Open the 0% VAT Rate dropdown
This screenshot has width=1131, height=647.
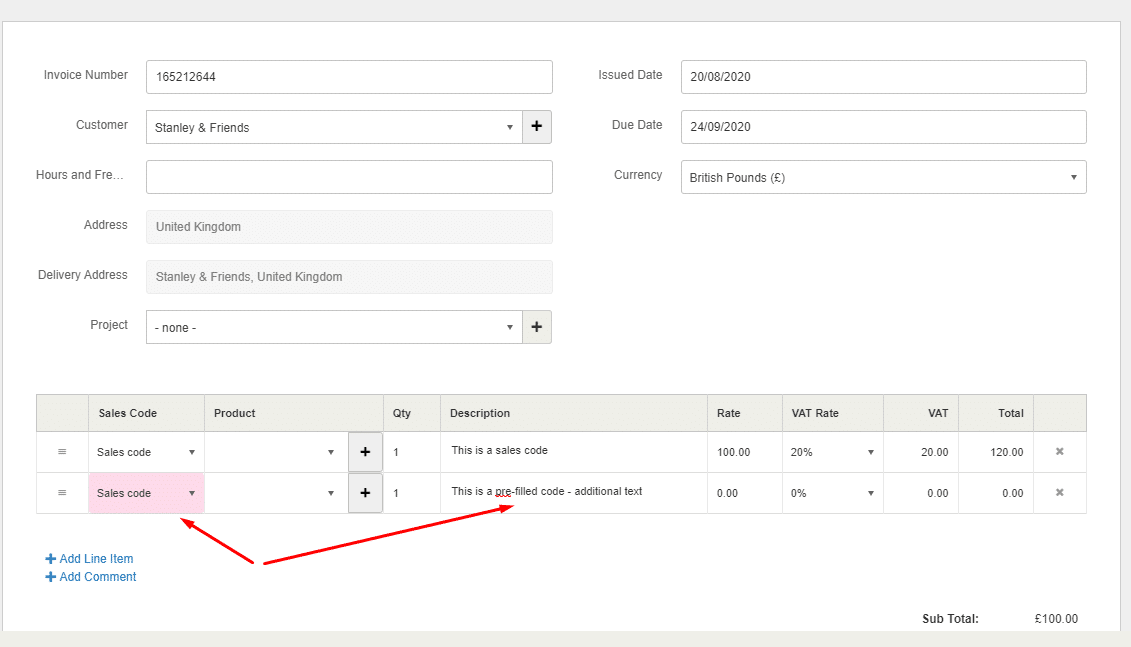pos(832,493)
